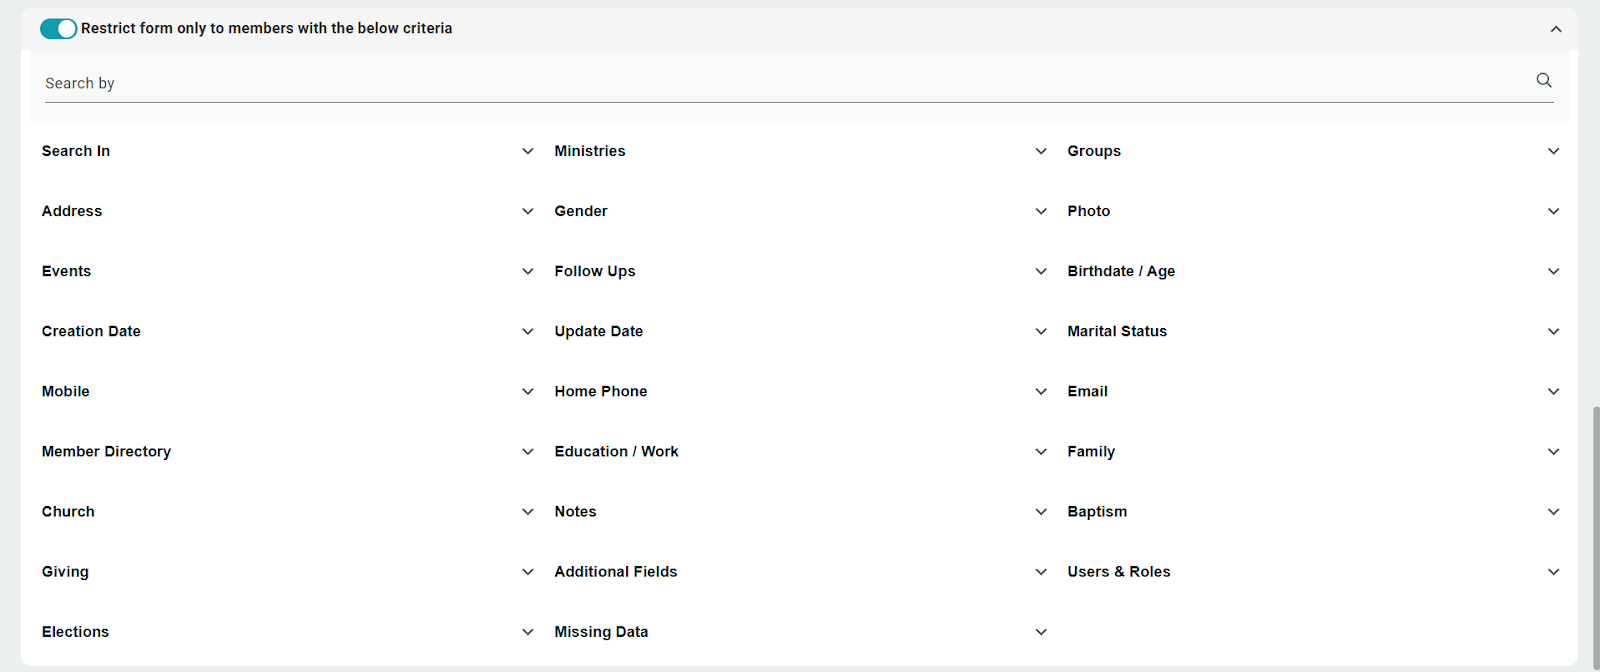Expand the Giving filter section
The image size is (1600, 672).
point(527,572)
